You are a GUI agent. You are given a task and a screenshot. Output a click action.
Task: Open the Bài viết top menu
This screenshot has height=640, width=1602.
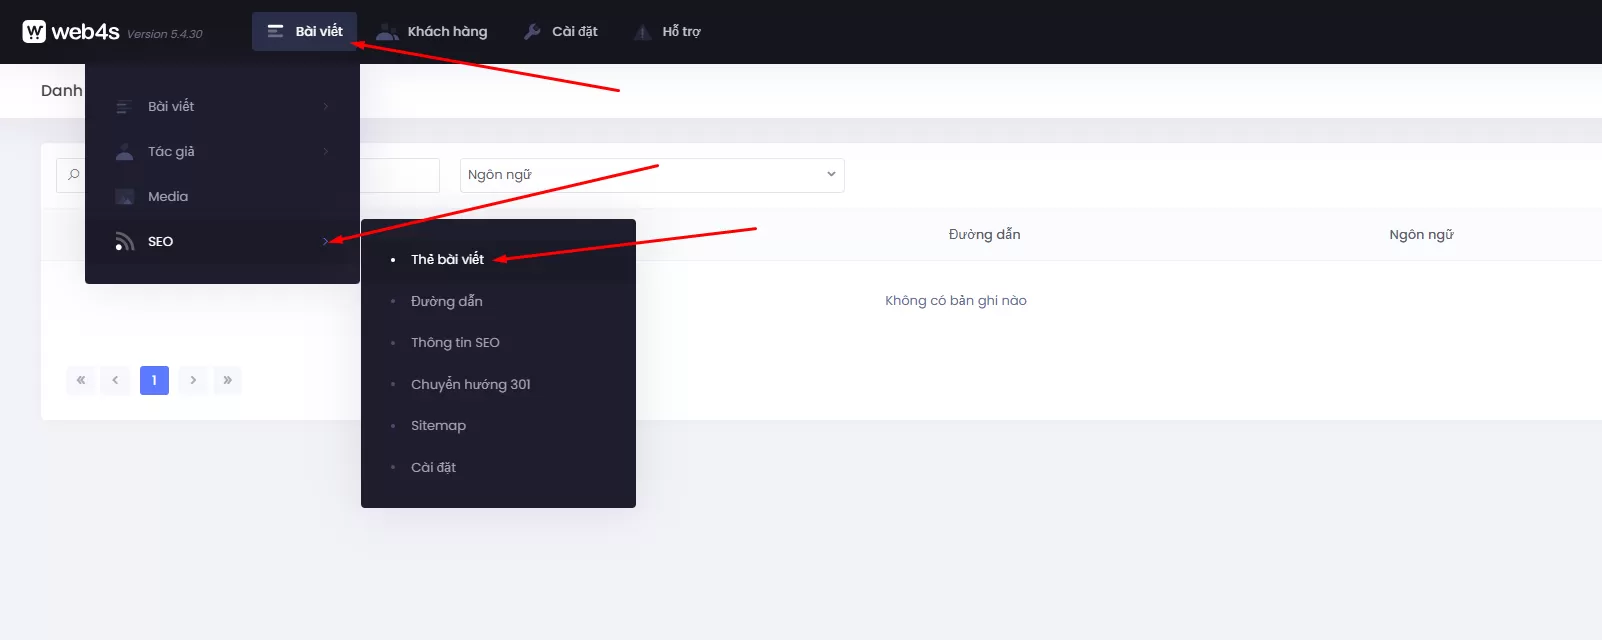coord(305,32)
